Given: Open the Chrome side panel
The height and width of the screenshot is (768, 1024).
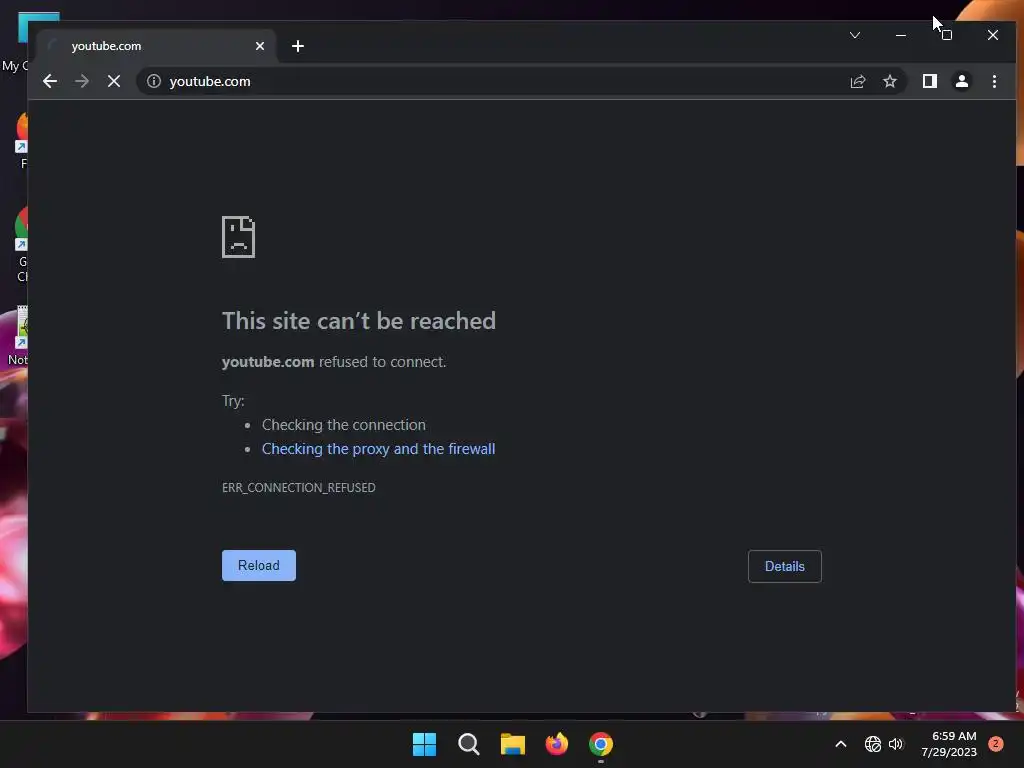Looking at the screenshot, I should pos(929,81).
